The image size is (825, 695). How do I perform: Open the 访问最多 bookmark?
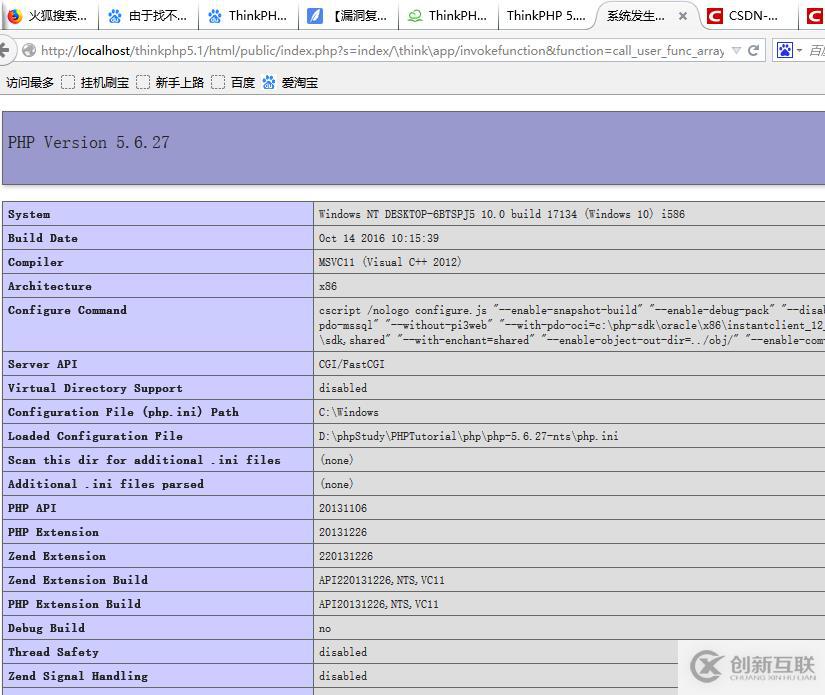30,83
